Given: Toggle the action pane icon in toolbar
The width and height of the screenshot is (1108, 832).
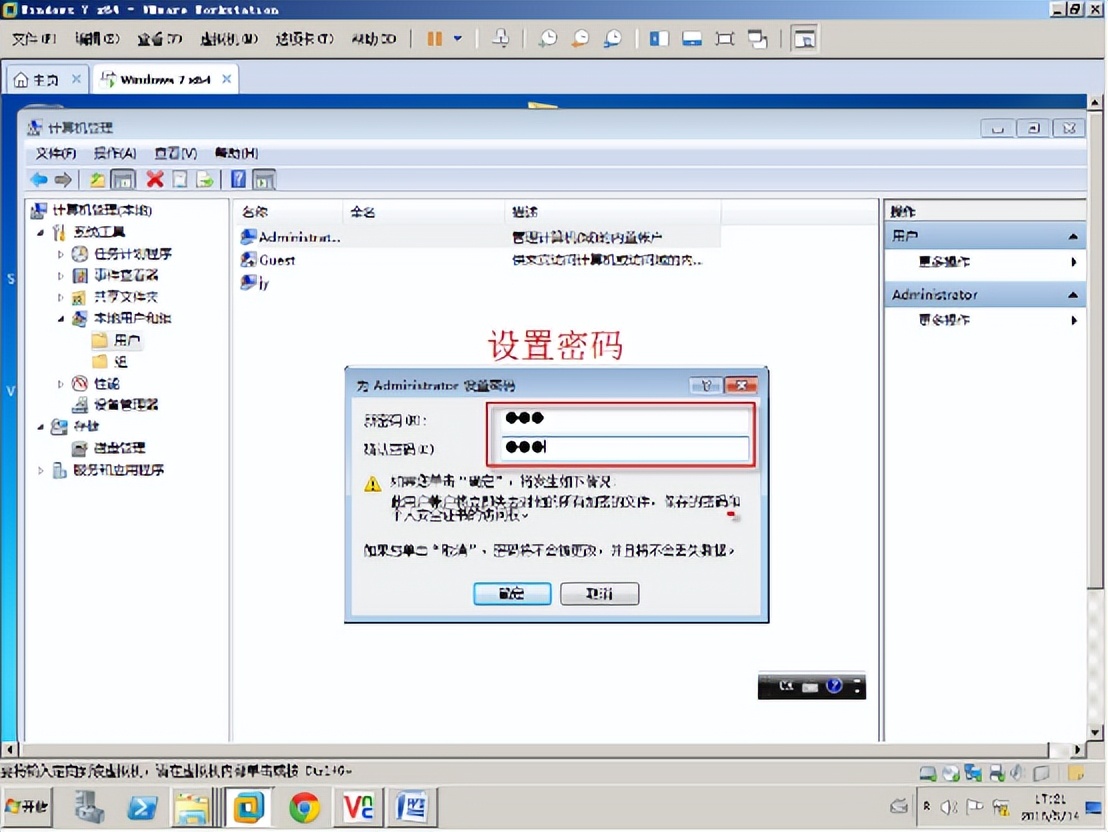Looking at the screenshot, I should pyautogui.click(x=264, y=180).
